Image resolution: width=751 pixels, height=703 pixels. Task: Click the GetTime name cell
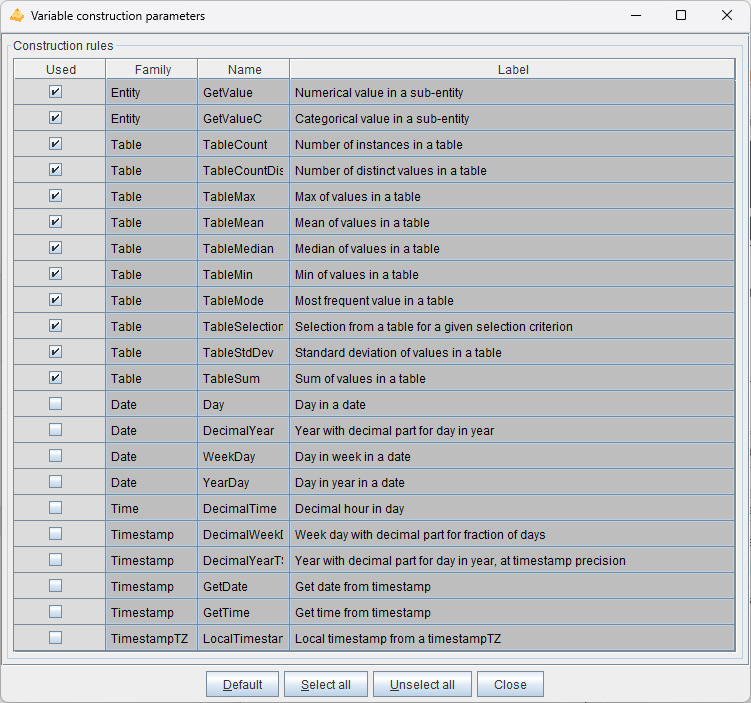click(x=243, y=612)
